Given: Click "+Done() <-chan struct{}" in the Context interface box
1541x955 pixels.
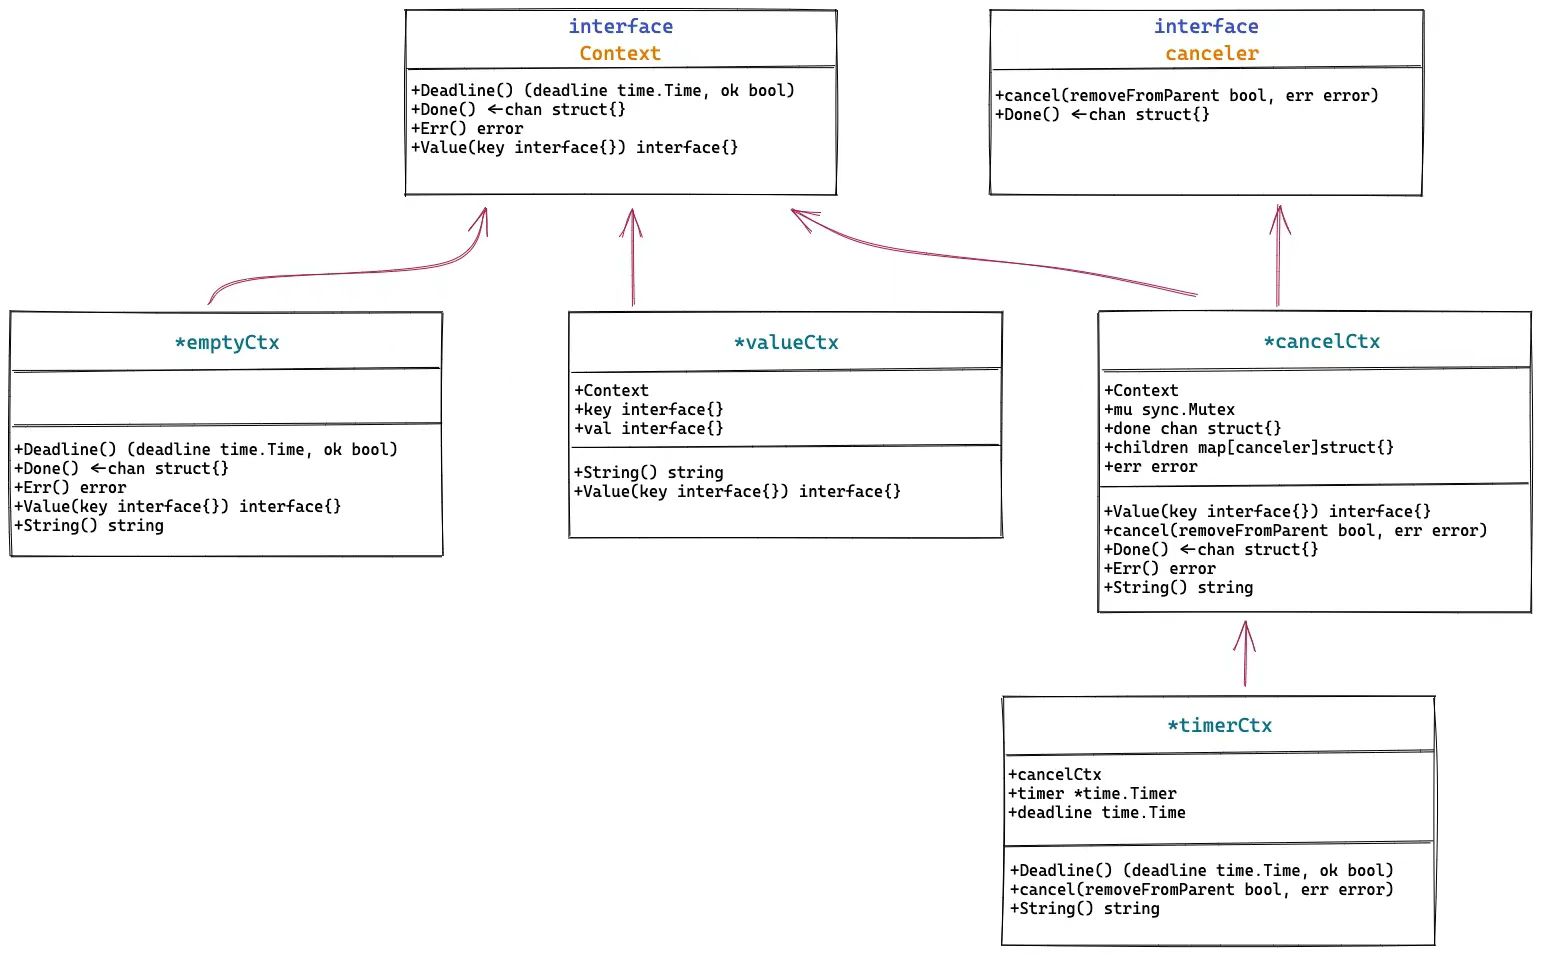Looking at the screenshot, I should [518, 109].
